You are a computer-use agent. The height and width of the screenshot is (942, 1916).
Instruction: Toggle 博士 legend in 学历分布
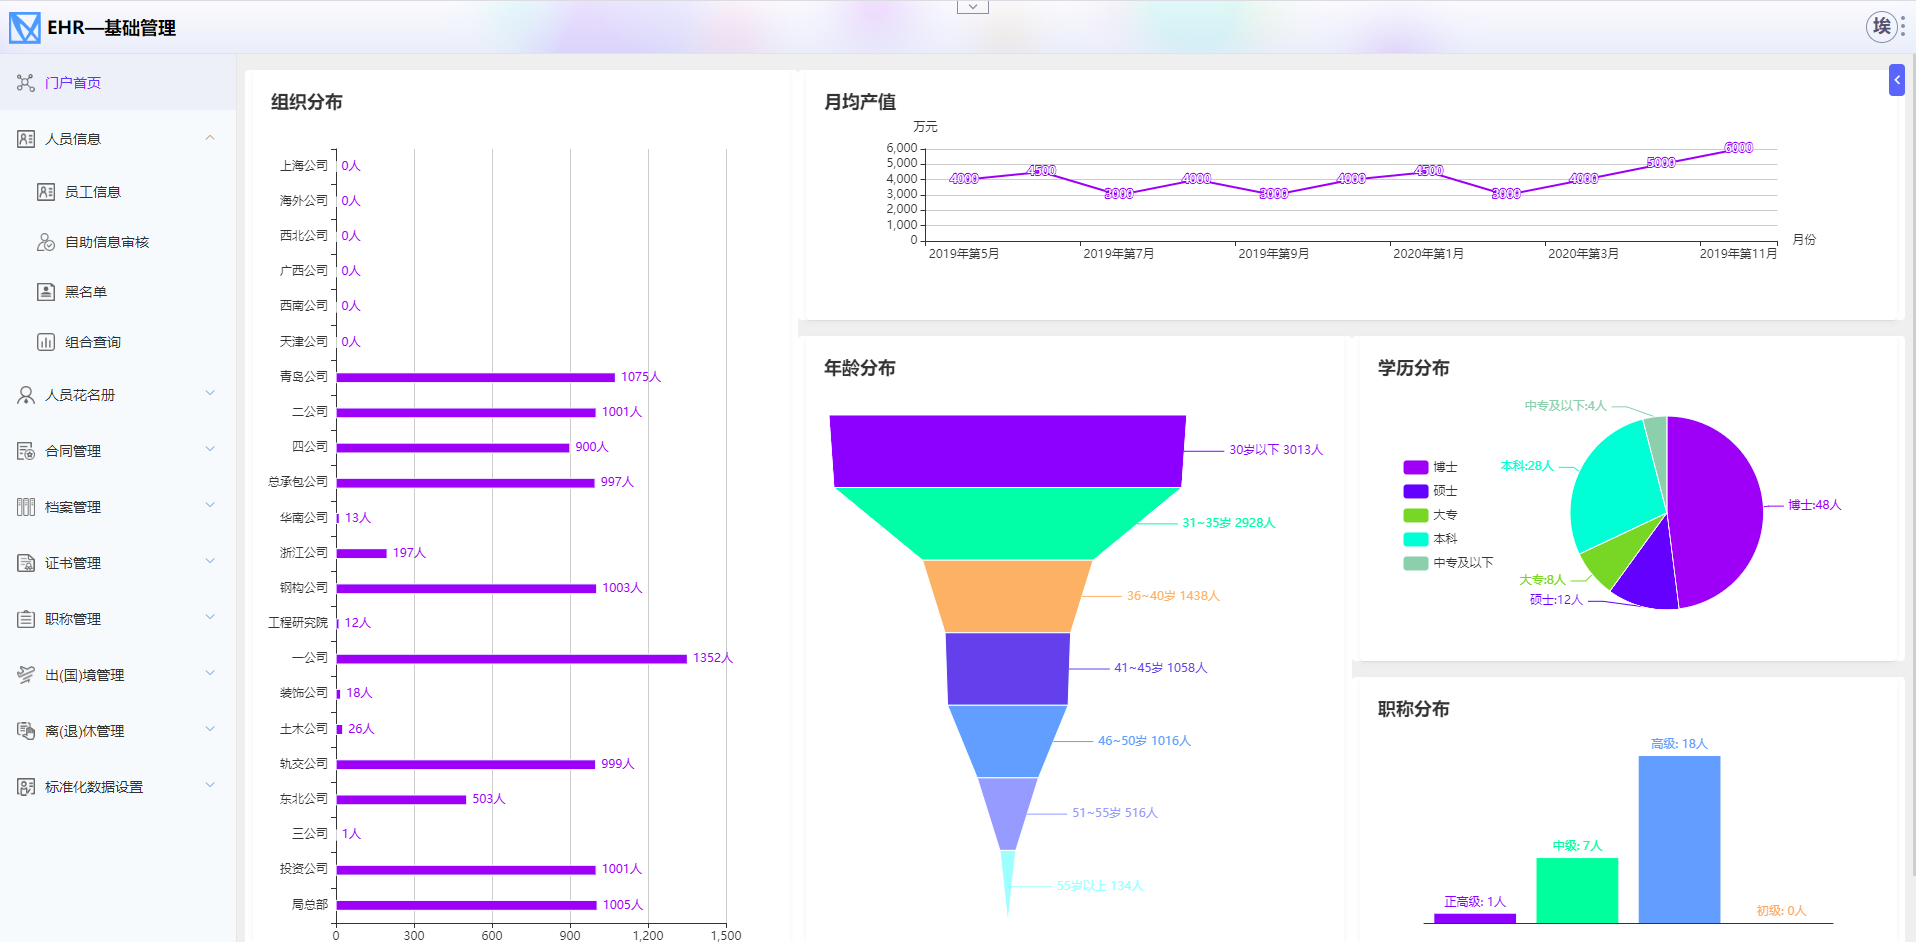(x=1430, y=467)
